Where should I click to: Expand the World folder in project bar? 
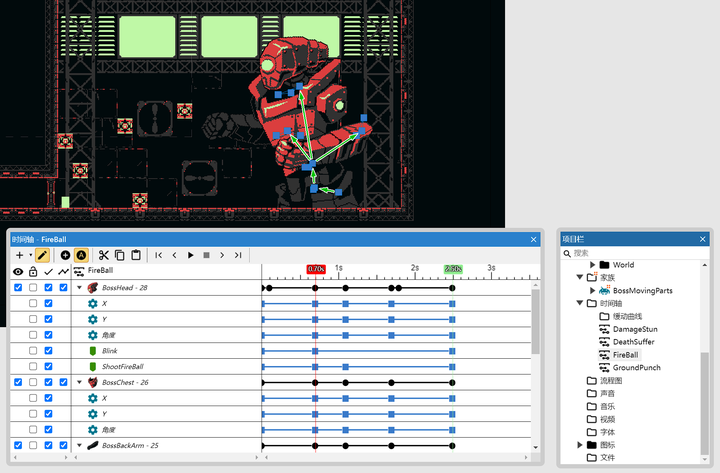tap(592, 265)
